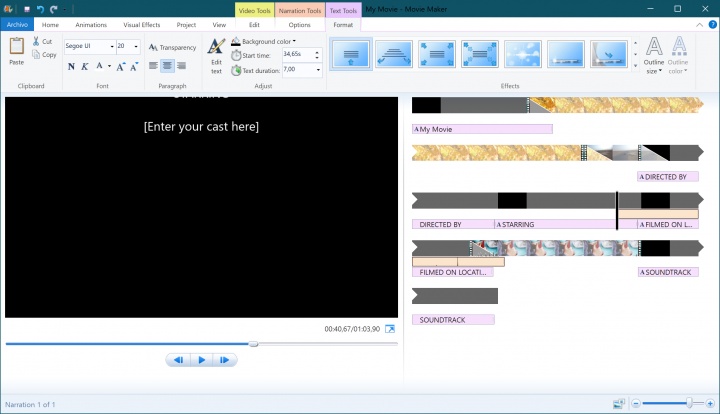This screenshot has width=720, height=414.
Task: Open the Archivo file menu
Action: tap(17, 25)
